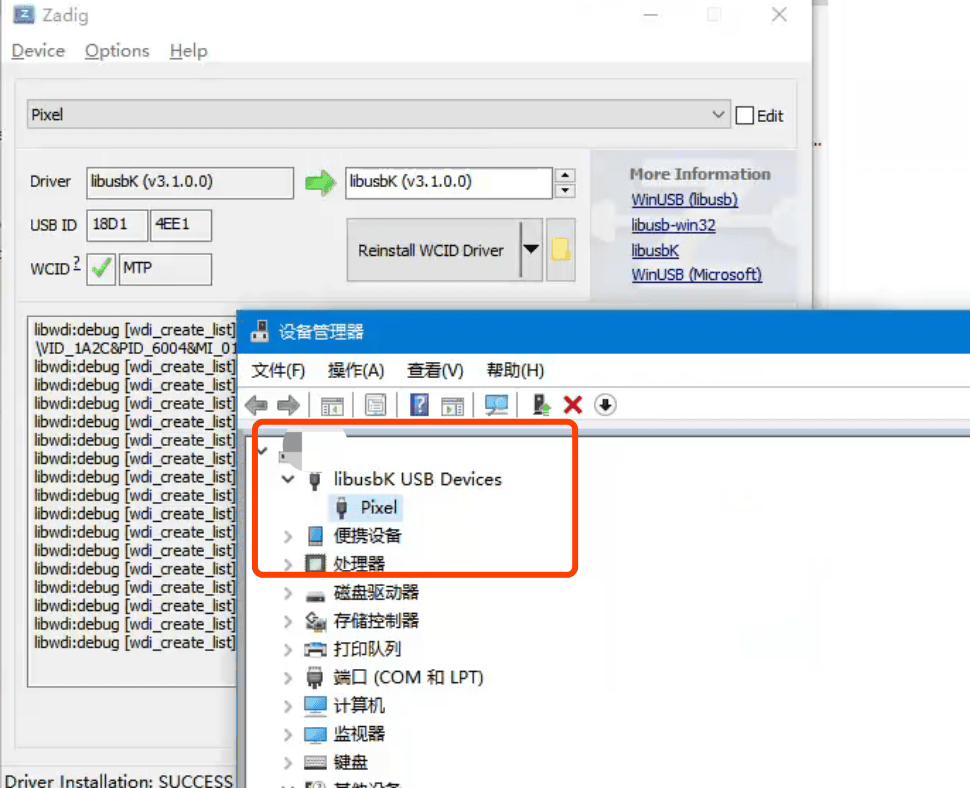Click the red X Uninstall device icon
Image resolution: width=970 pixels, height=788 pixels.
(x=573, y=405)
